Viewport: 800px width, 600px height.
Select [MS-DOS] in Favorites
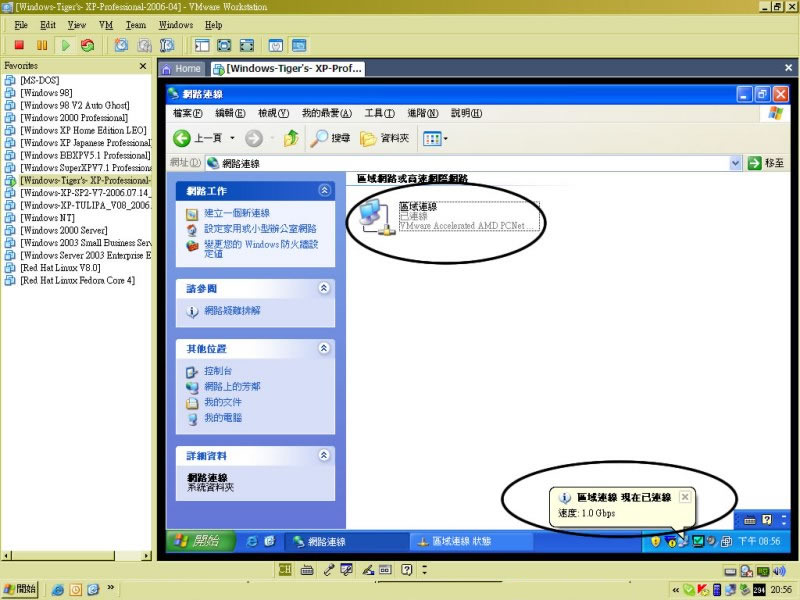pos(40,80)
